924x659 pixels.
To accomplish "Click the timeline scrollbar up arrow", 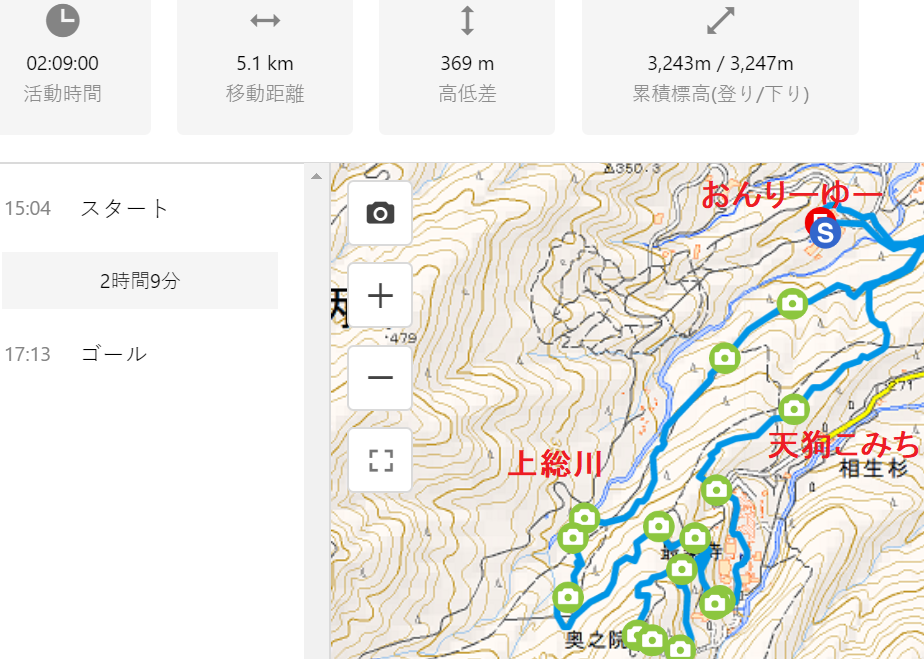I will pyautogui.click(x=317, y=176).
